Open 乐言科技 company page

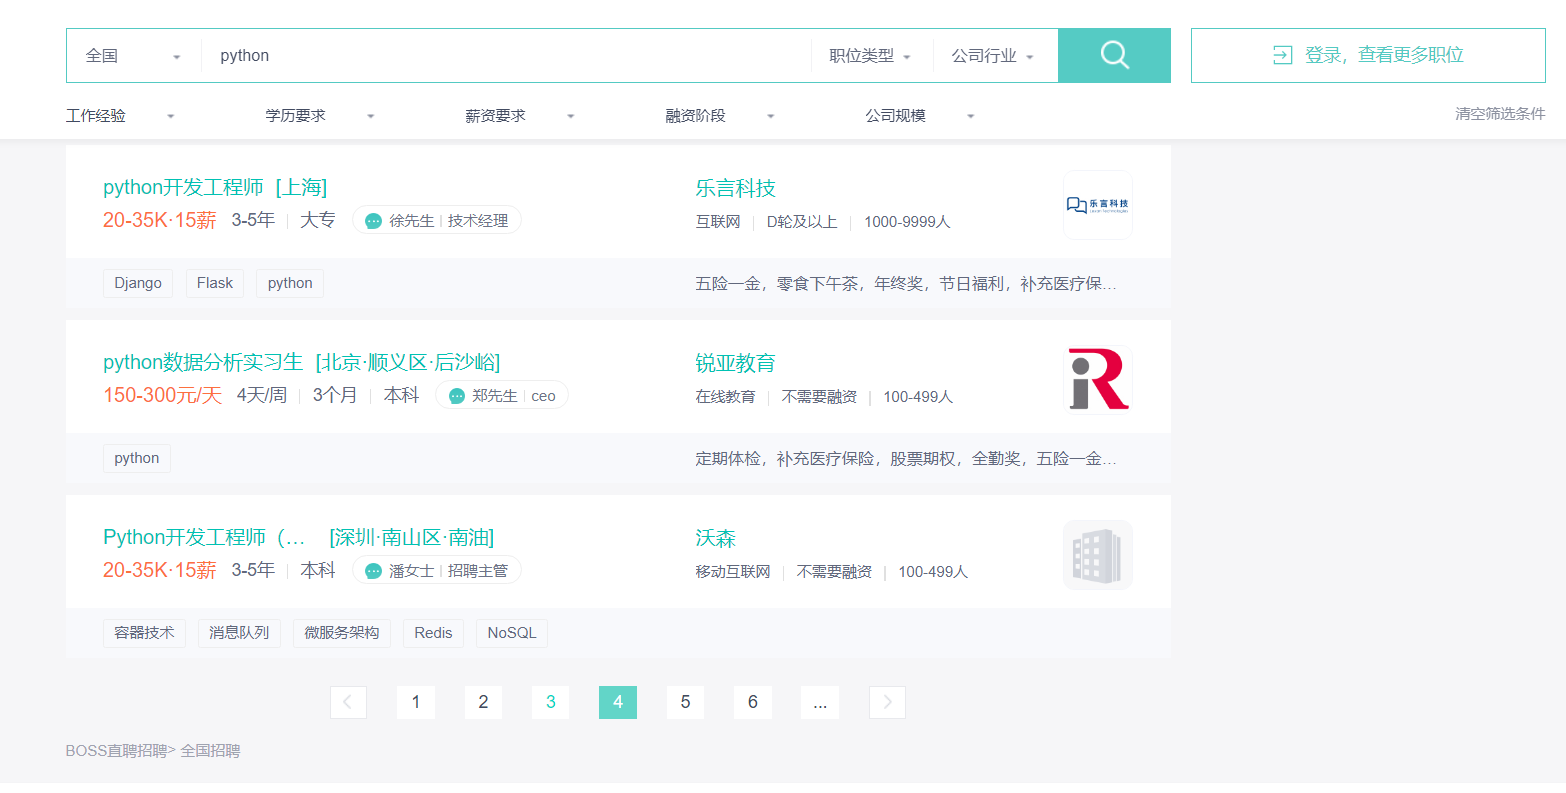coord(736,189)
